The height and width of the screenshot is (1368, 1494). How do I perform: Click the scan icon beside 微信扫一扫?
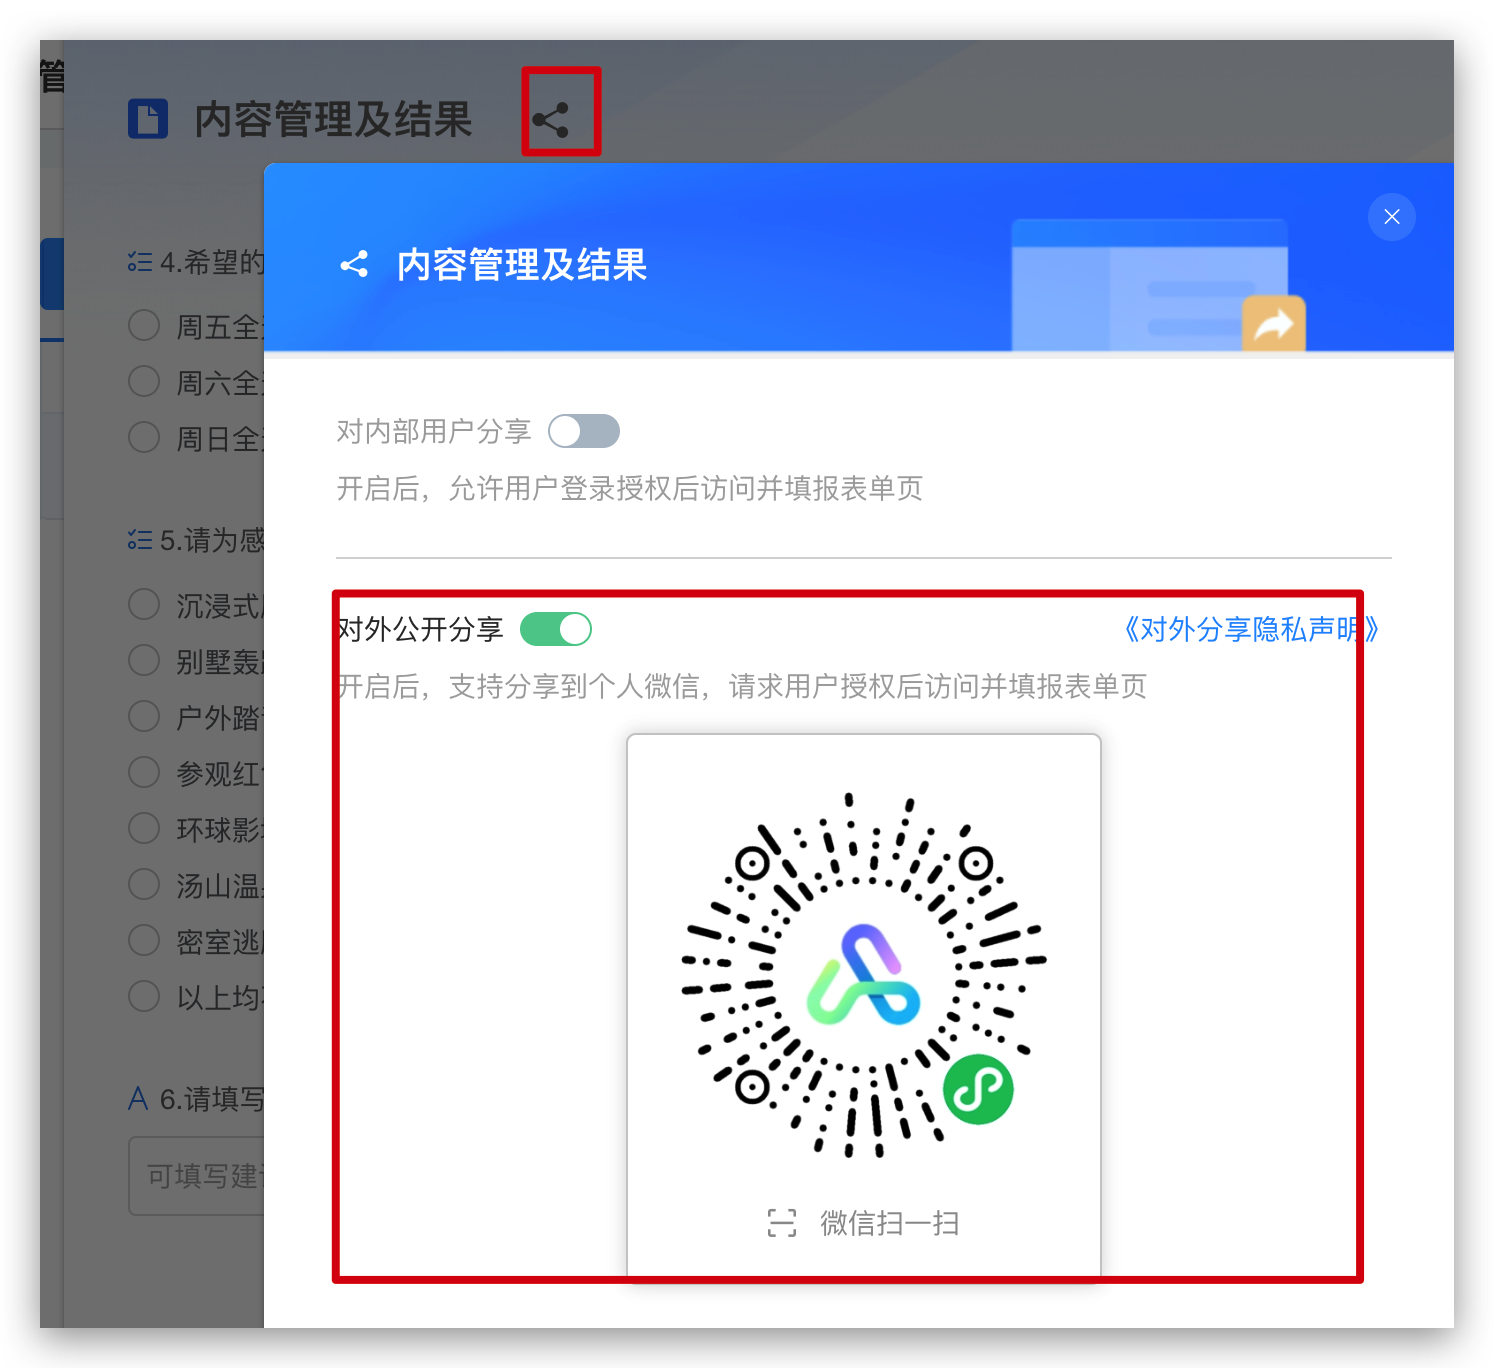click(x=782, y=1222)
